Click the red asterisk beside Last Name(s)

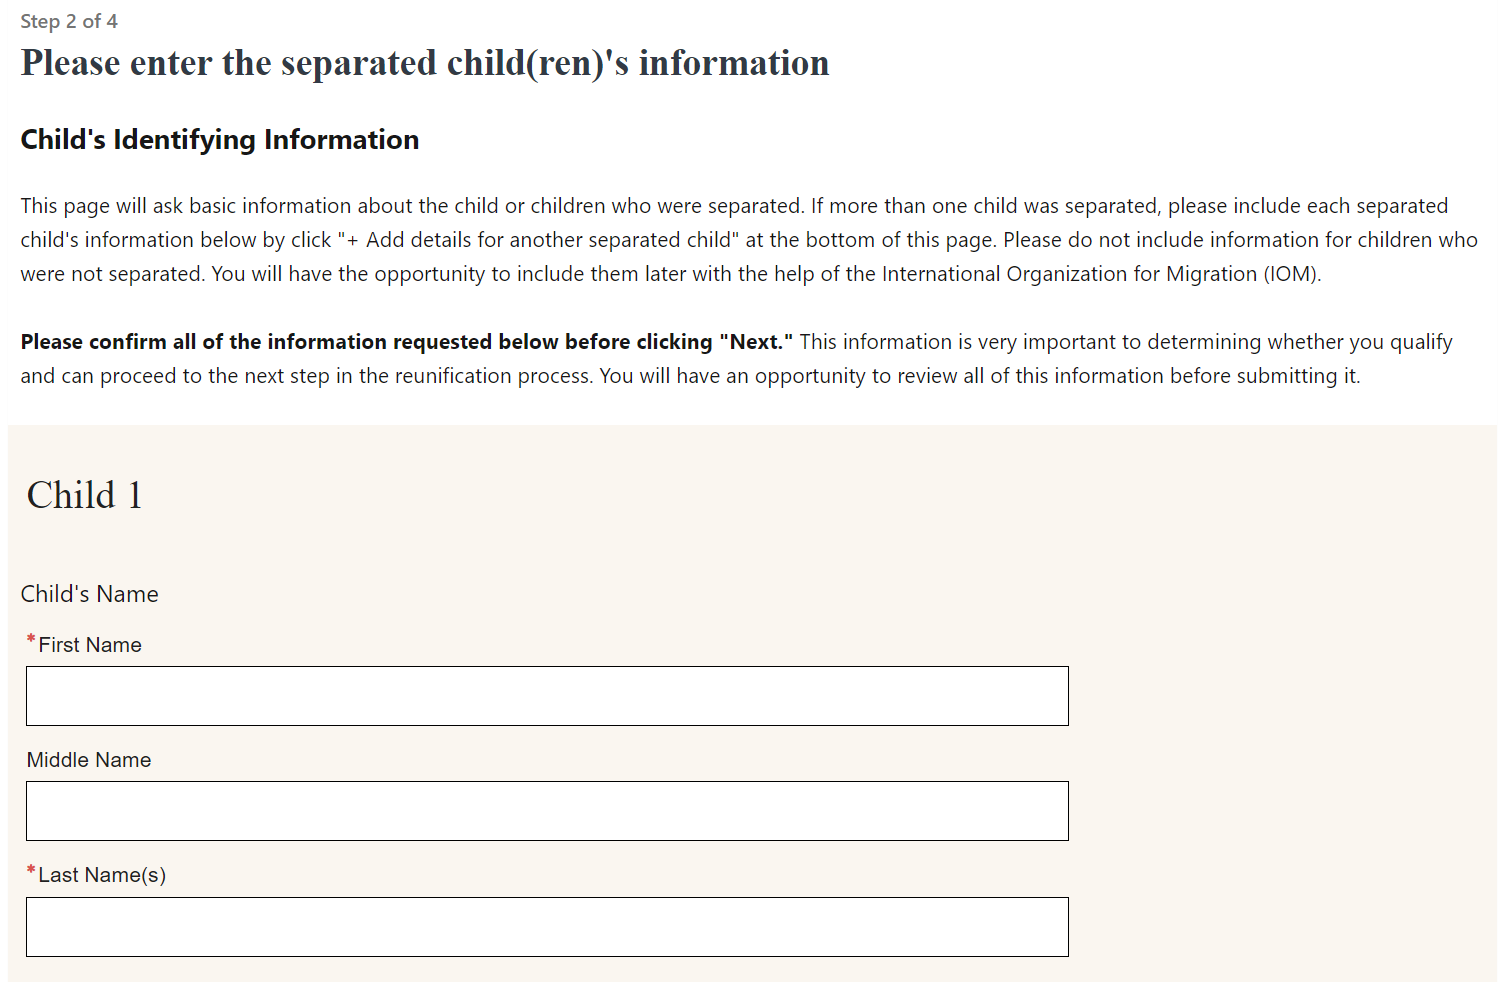tap(31, 870)
